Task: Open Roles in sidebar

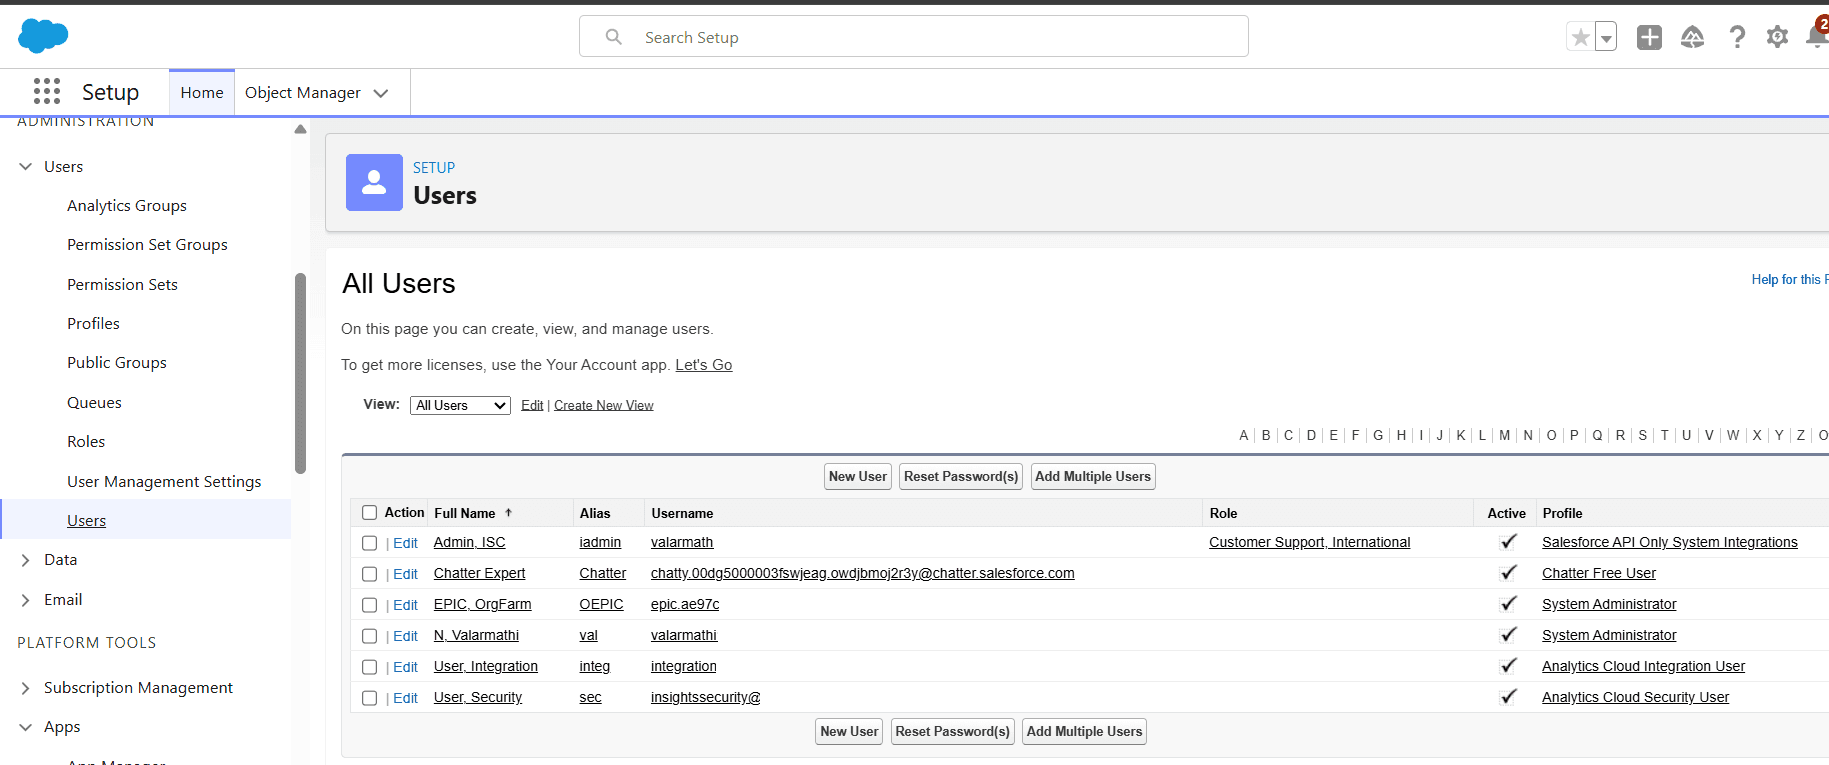Action: (86, 442)
